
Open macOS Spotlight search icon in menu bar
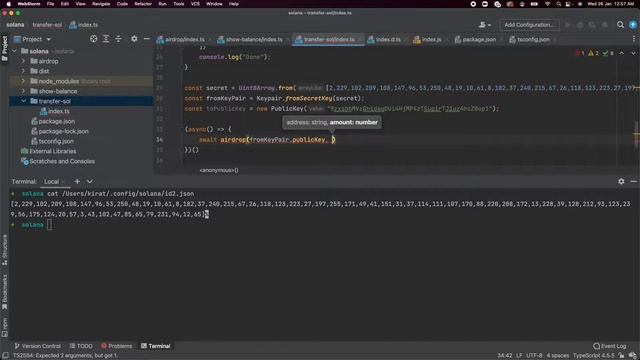pyautogui.click(x=558, y=4)
